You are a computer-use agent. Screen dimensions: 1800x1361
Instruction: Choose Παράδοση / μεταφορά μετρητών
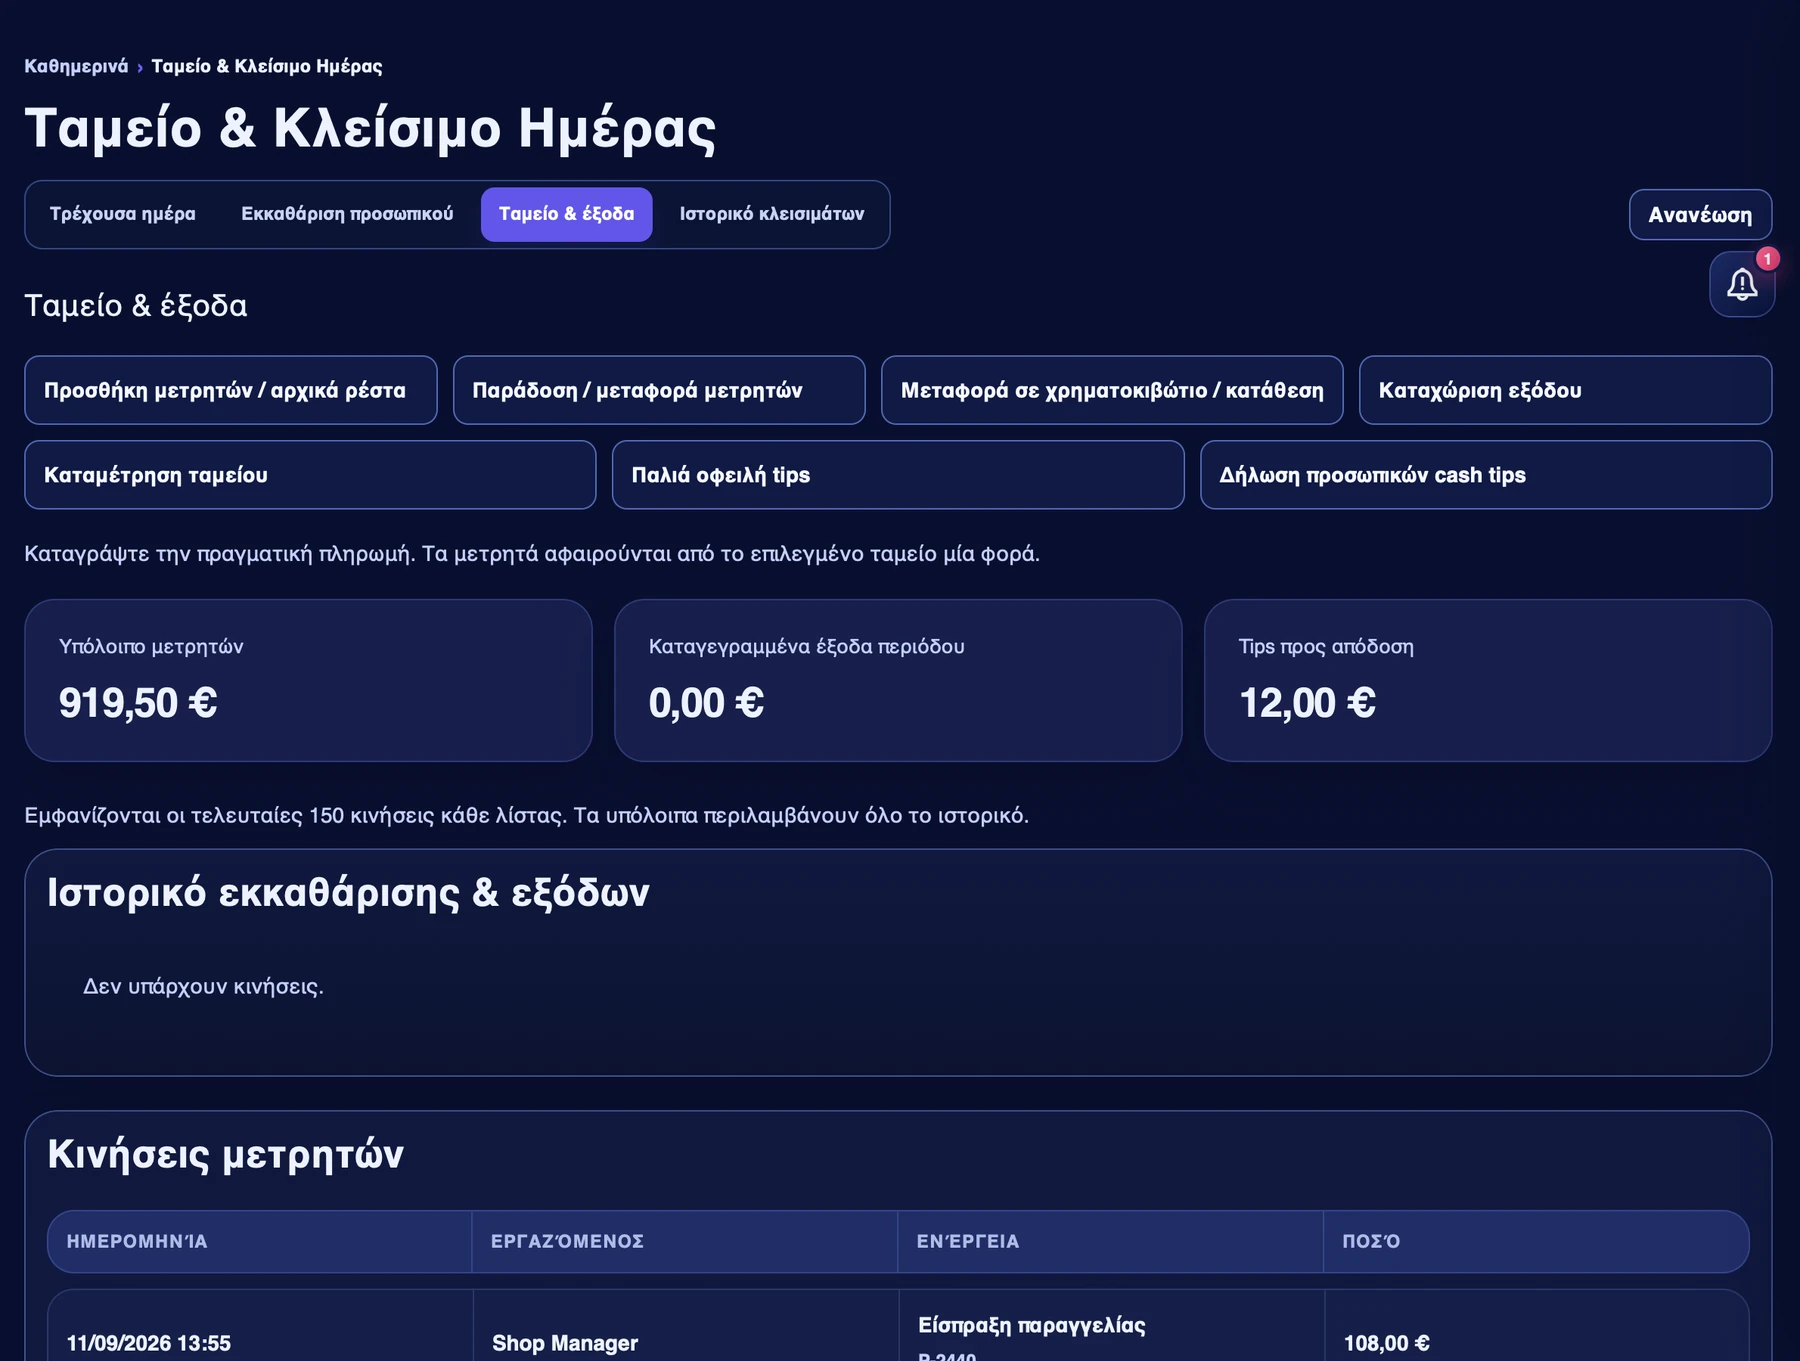coord(659,390)
